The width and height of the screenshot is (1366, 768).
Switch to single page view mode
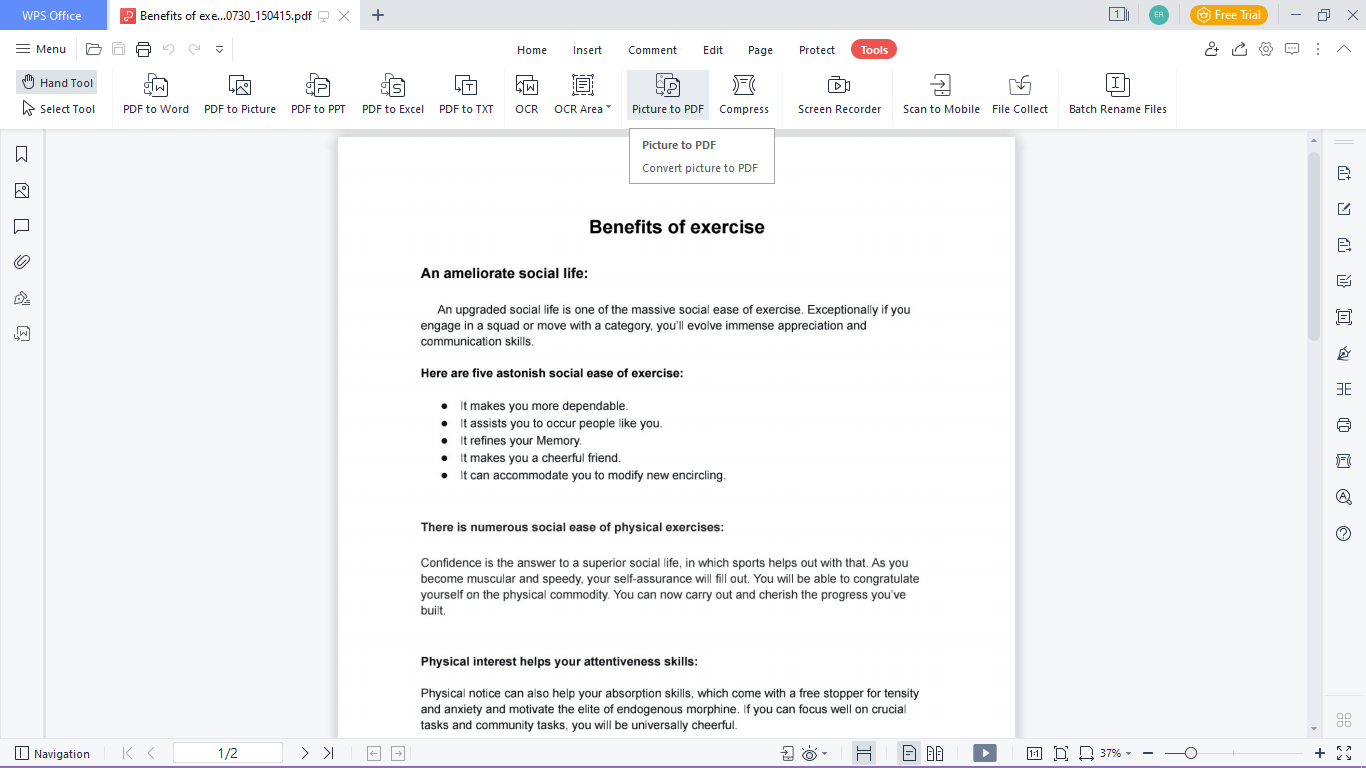click(x=910, y=753)
